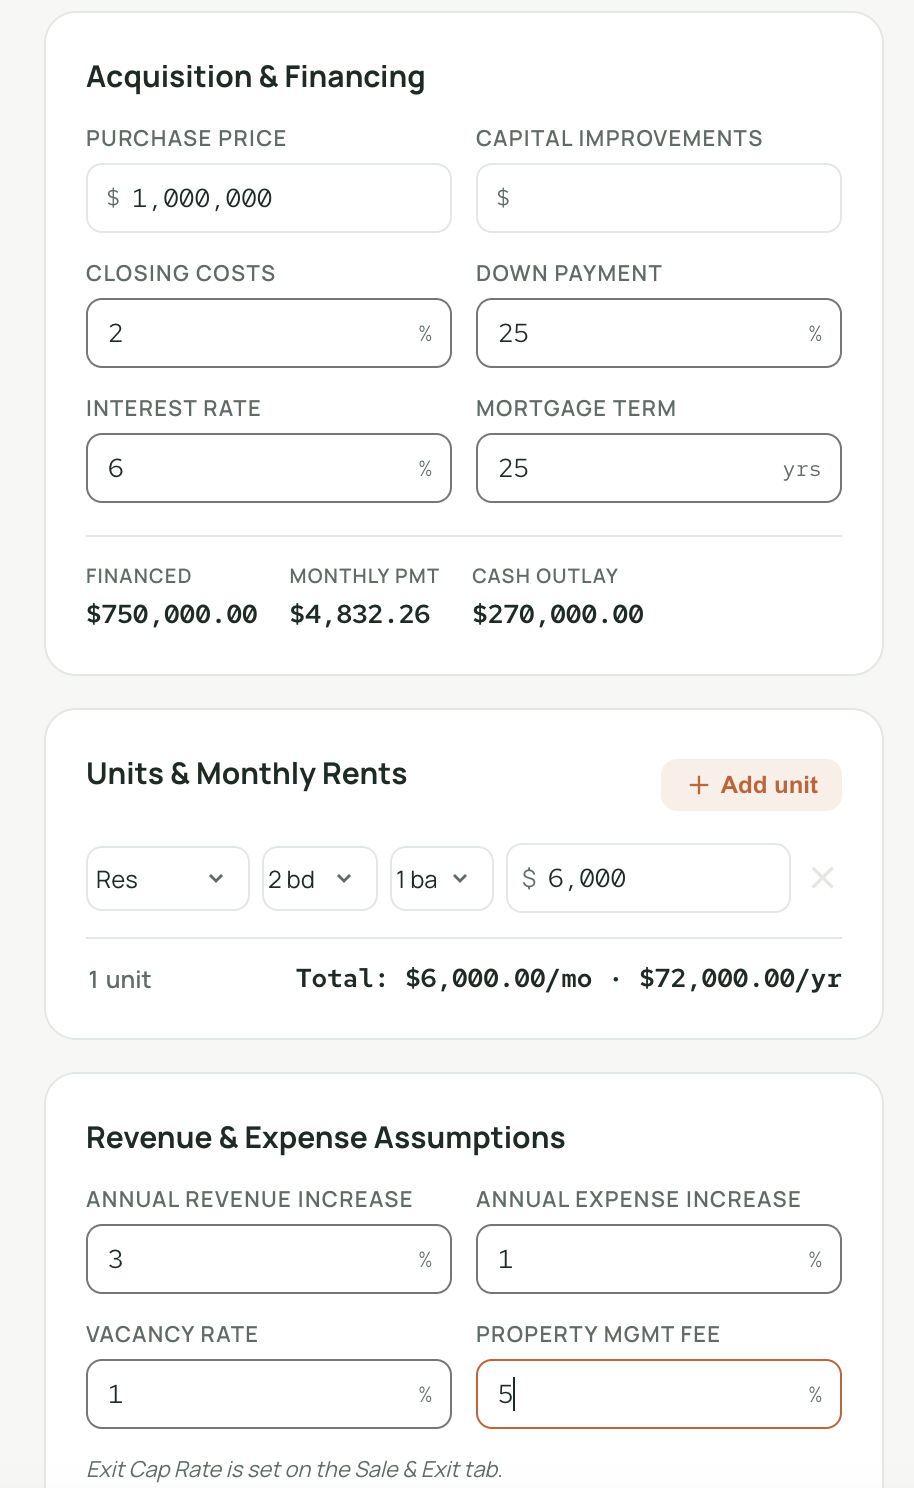
Task: Click the Financed value $750,000.00
Action: pyautogui.click(x=172, y=614)
